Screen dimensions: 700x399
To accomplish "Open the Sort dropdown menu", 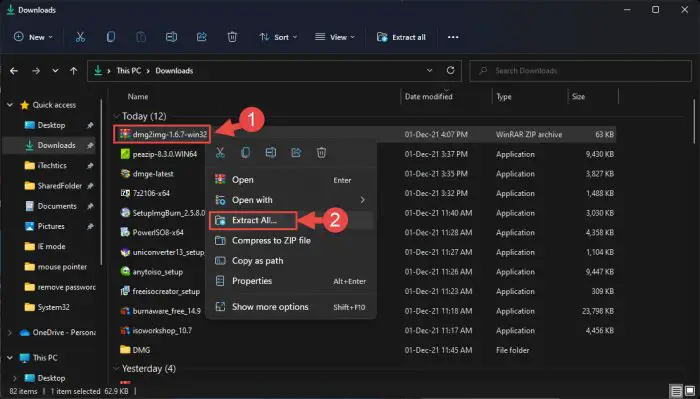I will click(x=278, y=37).
